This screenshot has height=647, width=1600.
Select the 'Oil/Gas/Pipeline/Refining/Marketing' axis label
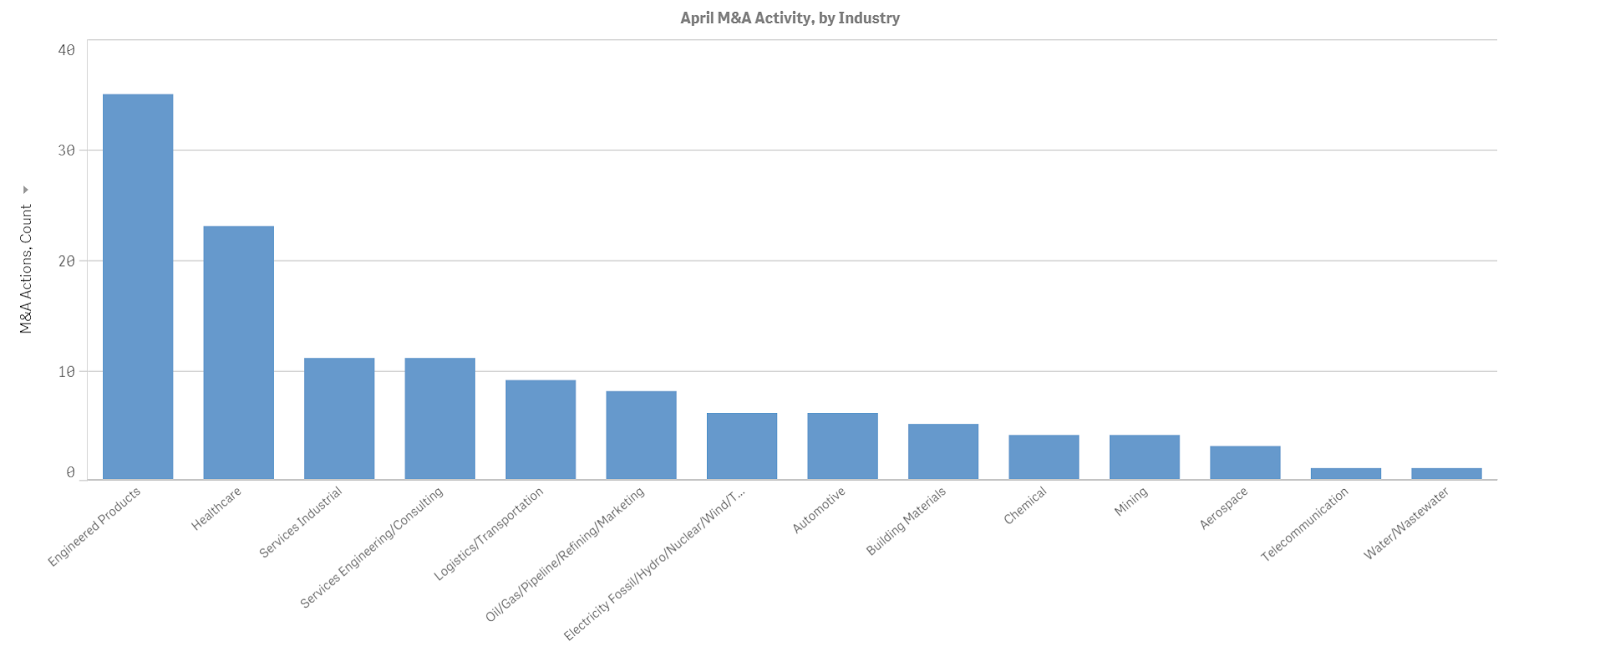[566, 555]
